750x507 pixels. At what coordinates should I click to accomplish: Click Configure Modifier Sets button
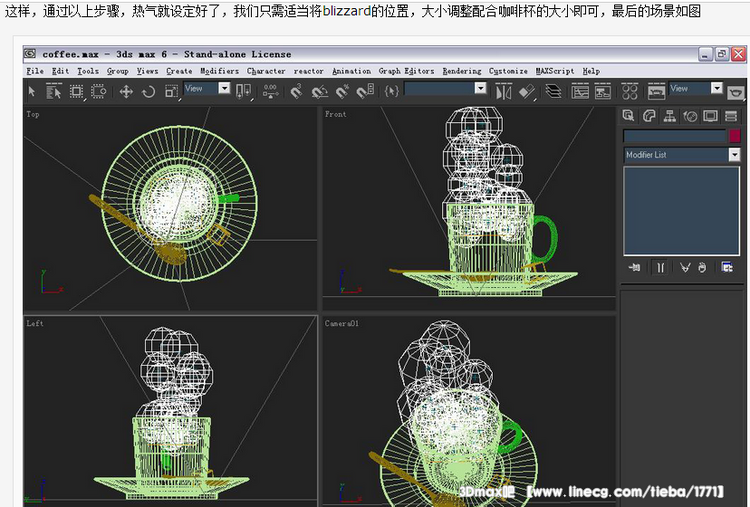point(727,267)
